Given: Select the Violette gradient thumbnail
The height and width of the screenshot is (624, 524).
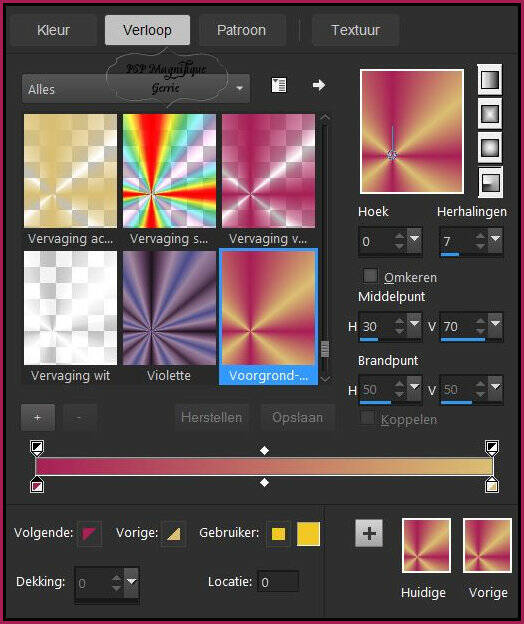Looking at the screenshot, I should (169, 308).
